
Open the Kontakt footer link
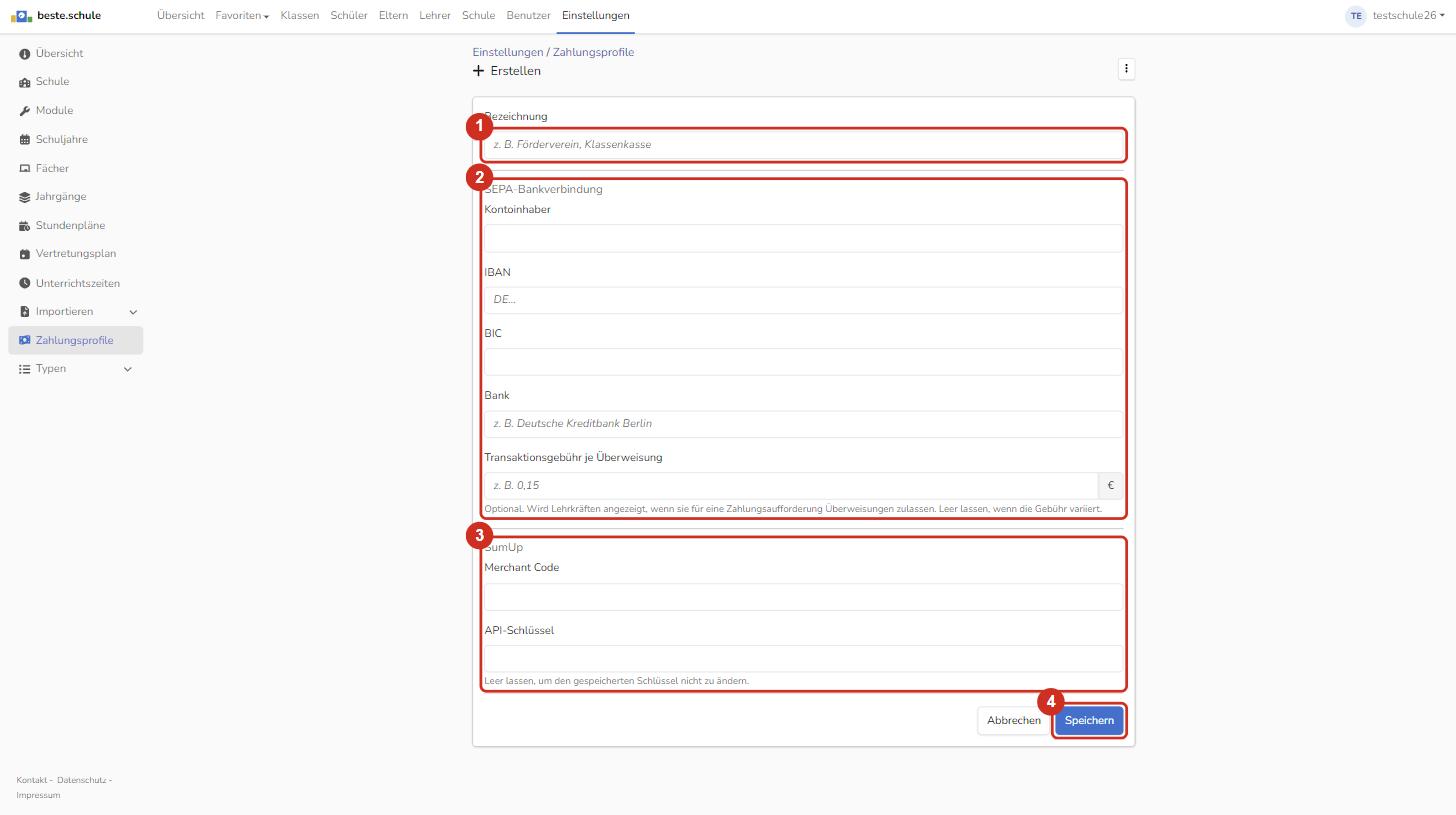point(32,780)
